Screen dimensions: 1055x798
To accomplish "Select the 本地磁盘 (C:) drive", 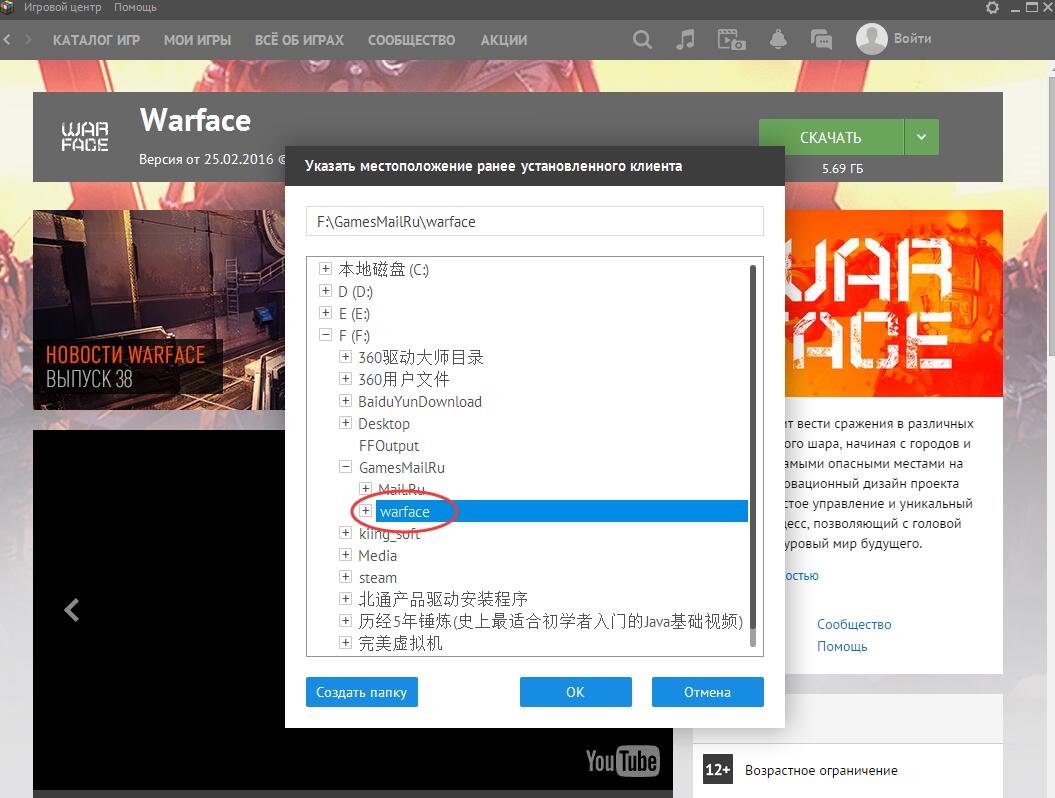I will tap(384, 269).
